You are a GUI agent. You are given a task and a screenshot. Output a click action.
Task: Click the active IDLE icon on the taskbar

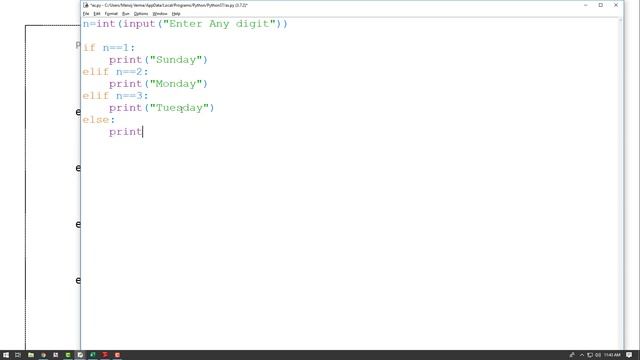pos(80,355)
